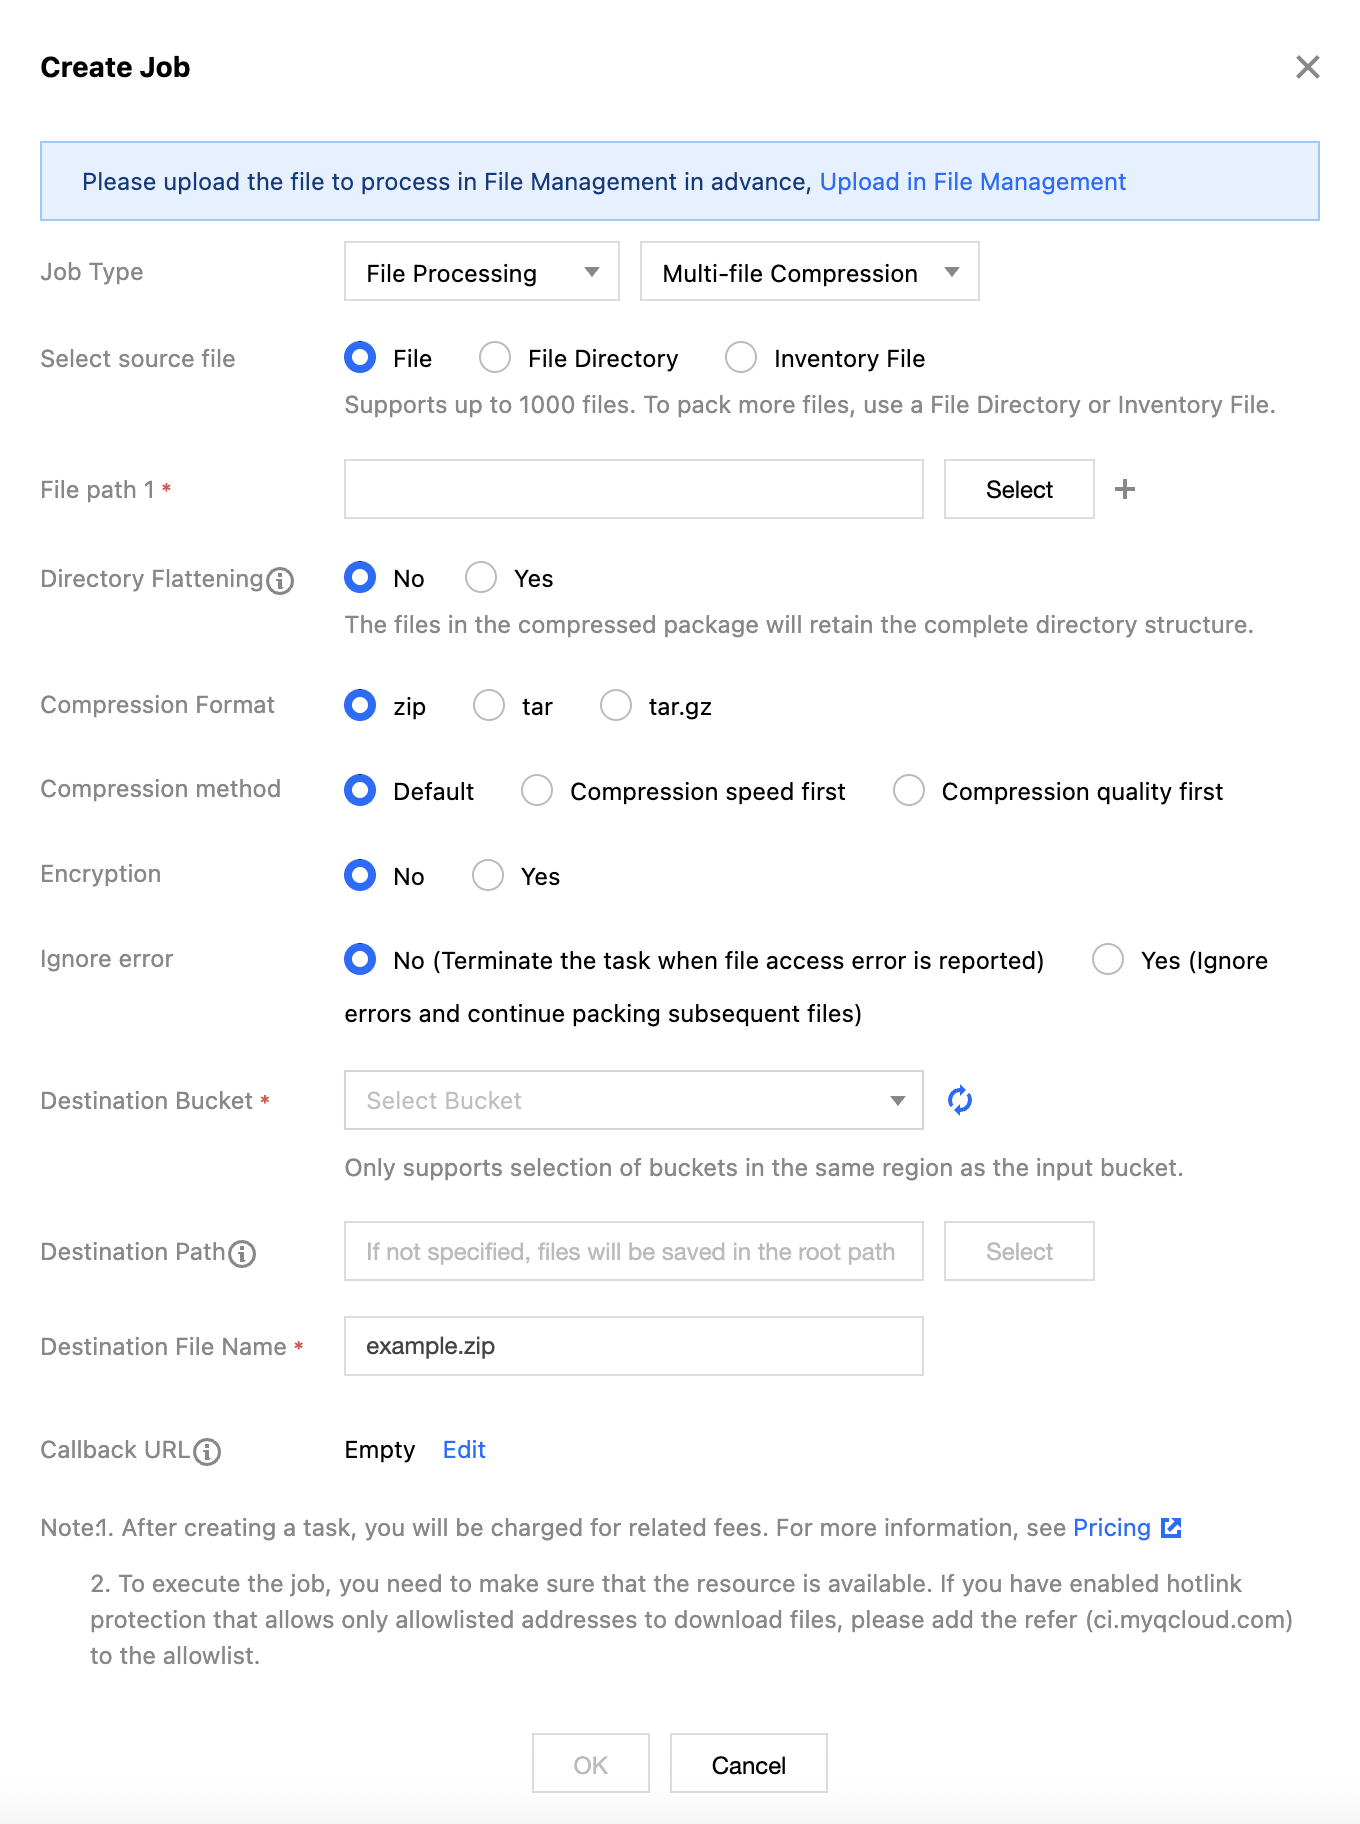Click Select button beside File path 1

[x=1019, y=489]
